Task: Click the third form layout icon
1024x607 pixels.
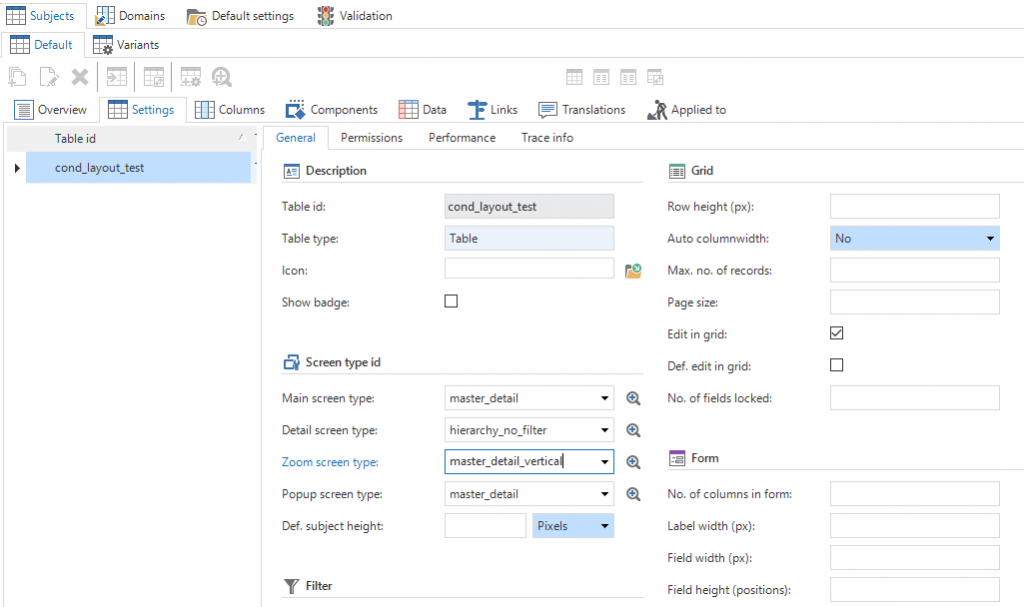Action: tap(628, 78)
